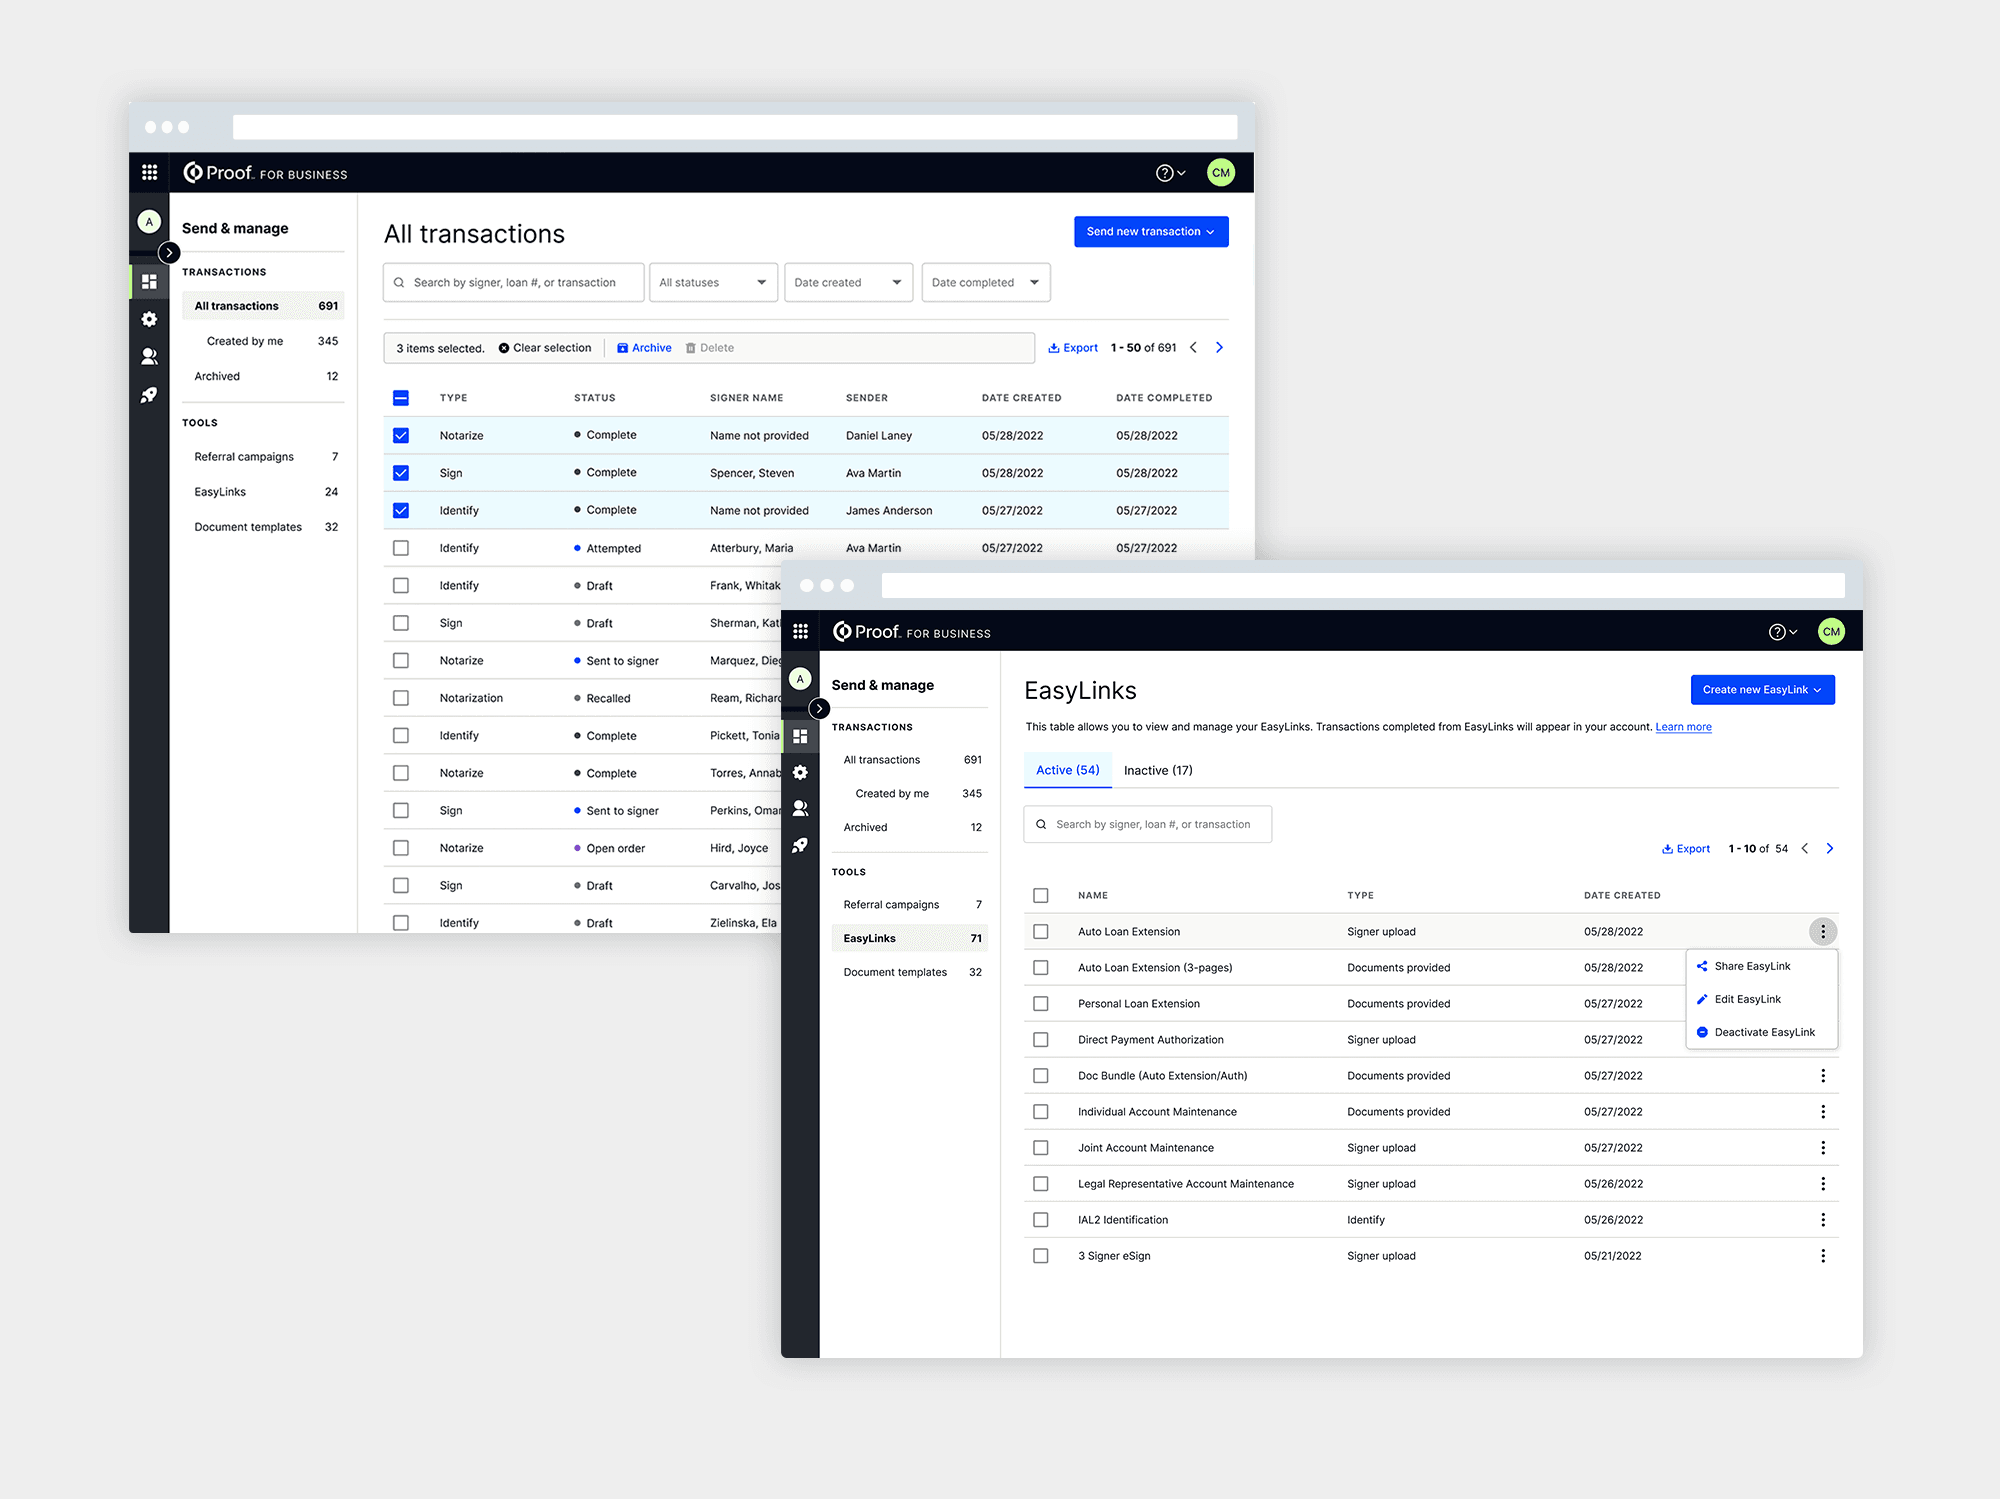This screenshot has width=2000, height=1500.
Task: Expand sidebar arrow in All transactions window
Action: (x=169, y=253)
